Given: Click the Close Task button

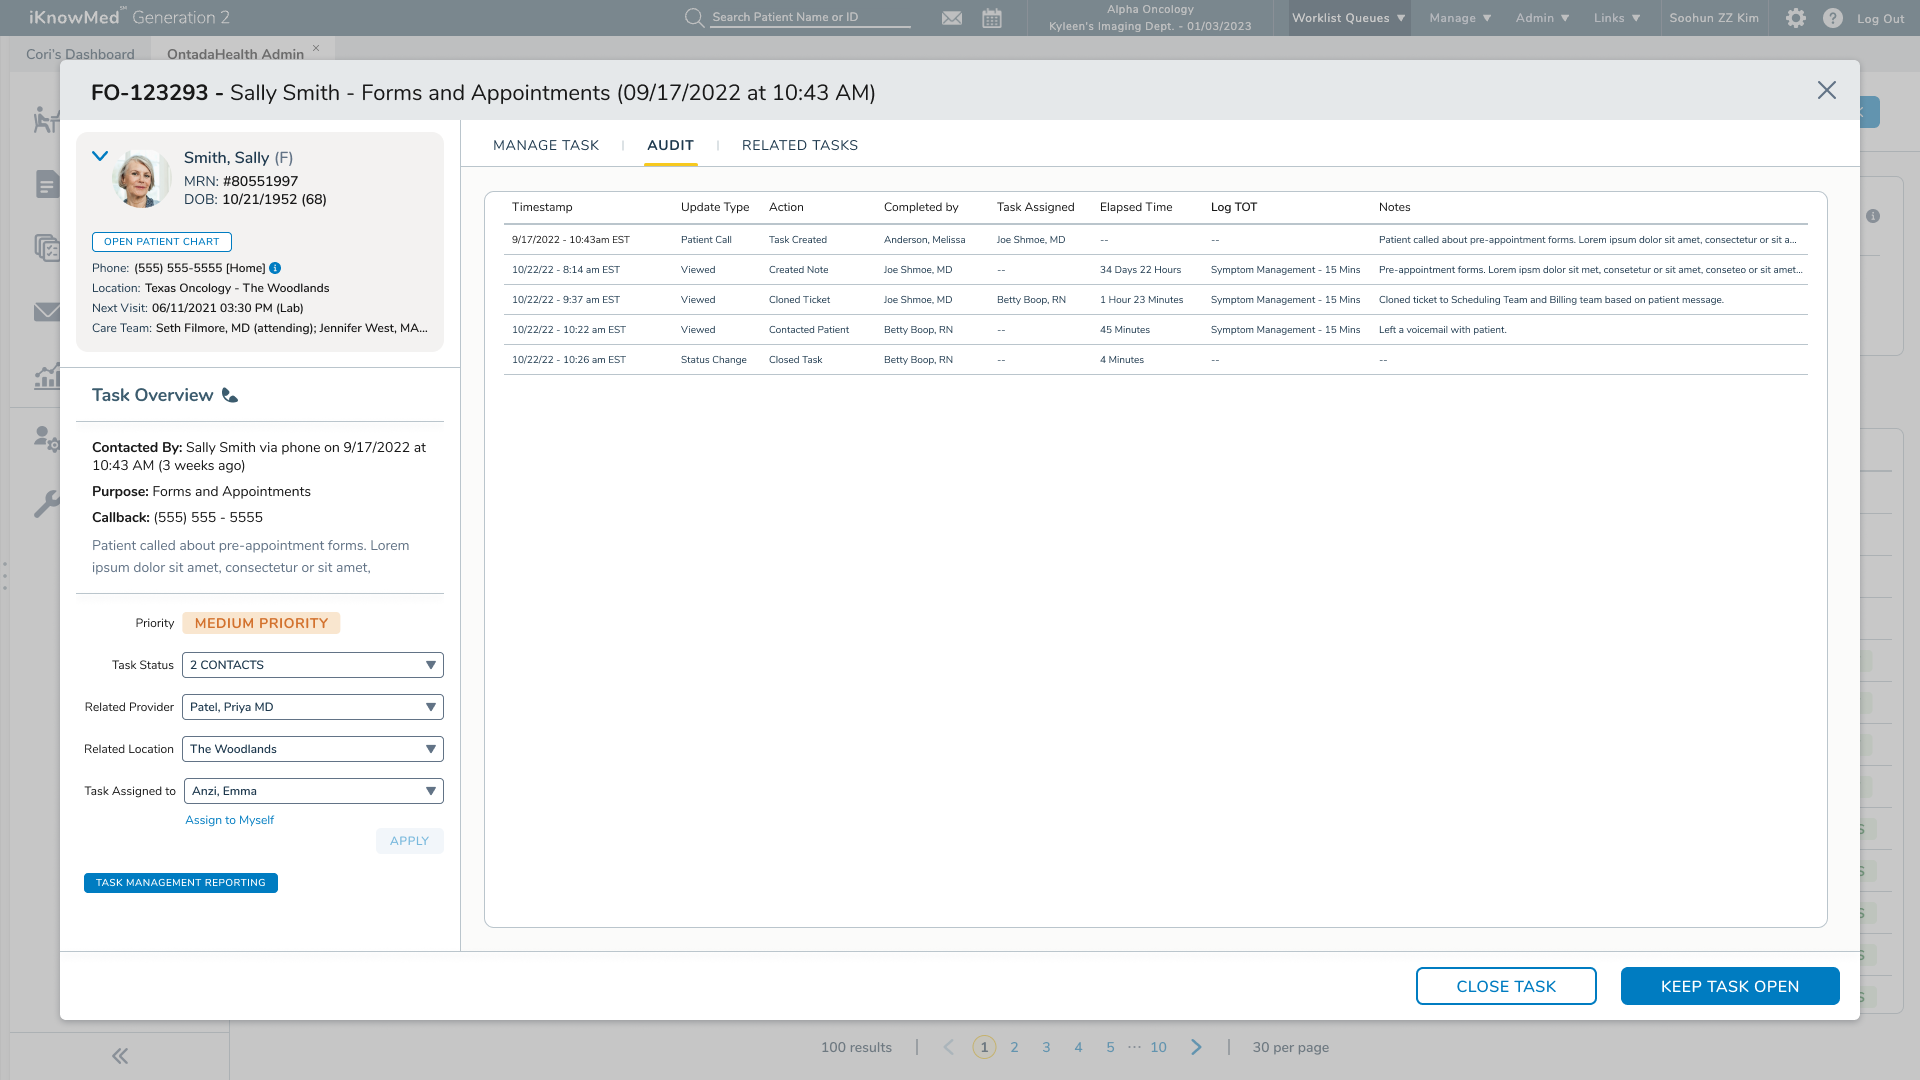Looking at the screenshot, I should click(x=1506, y=986).
